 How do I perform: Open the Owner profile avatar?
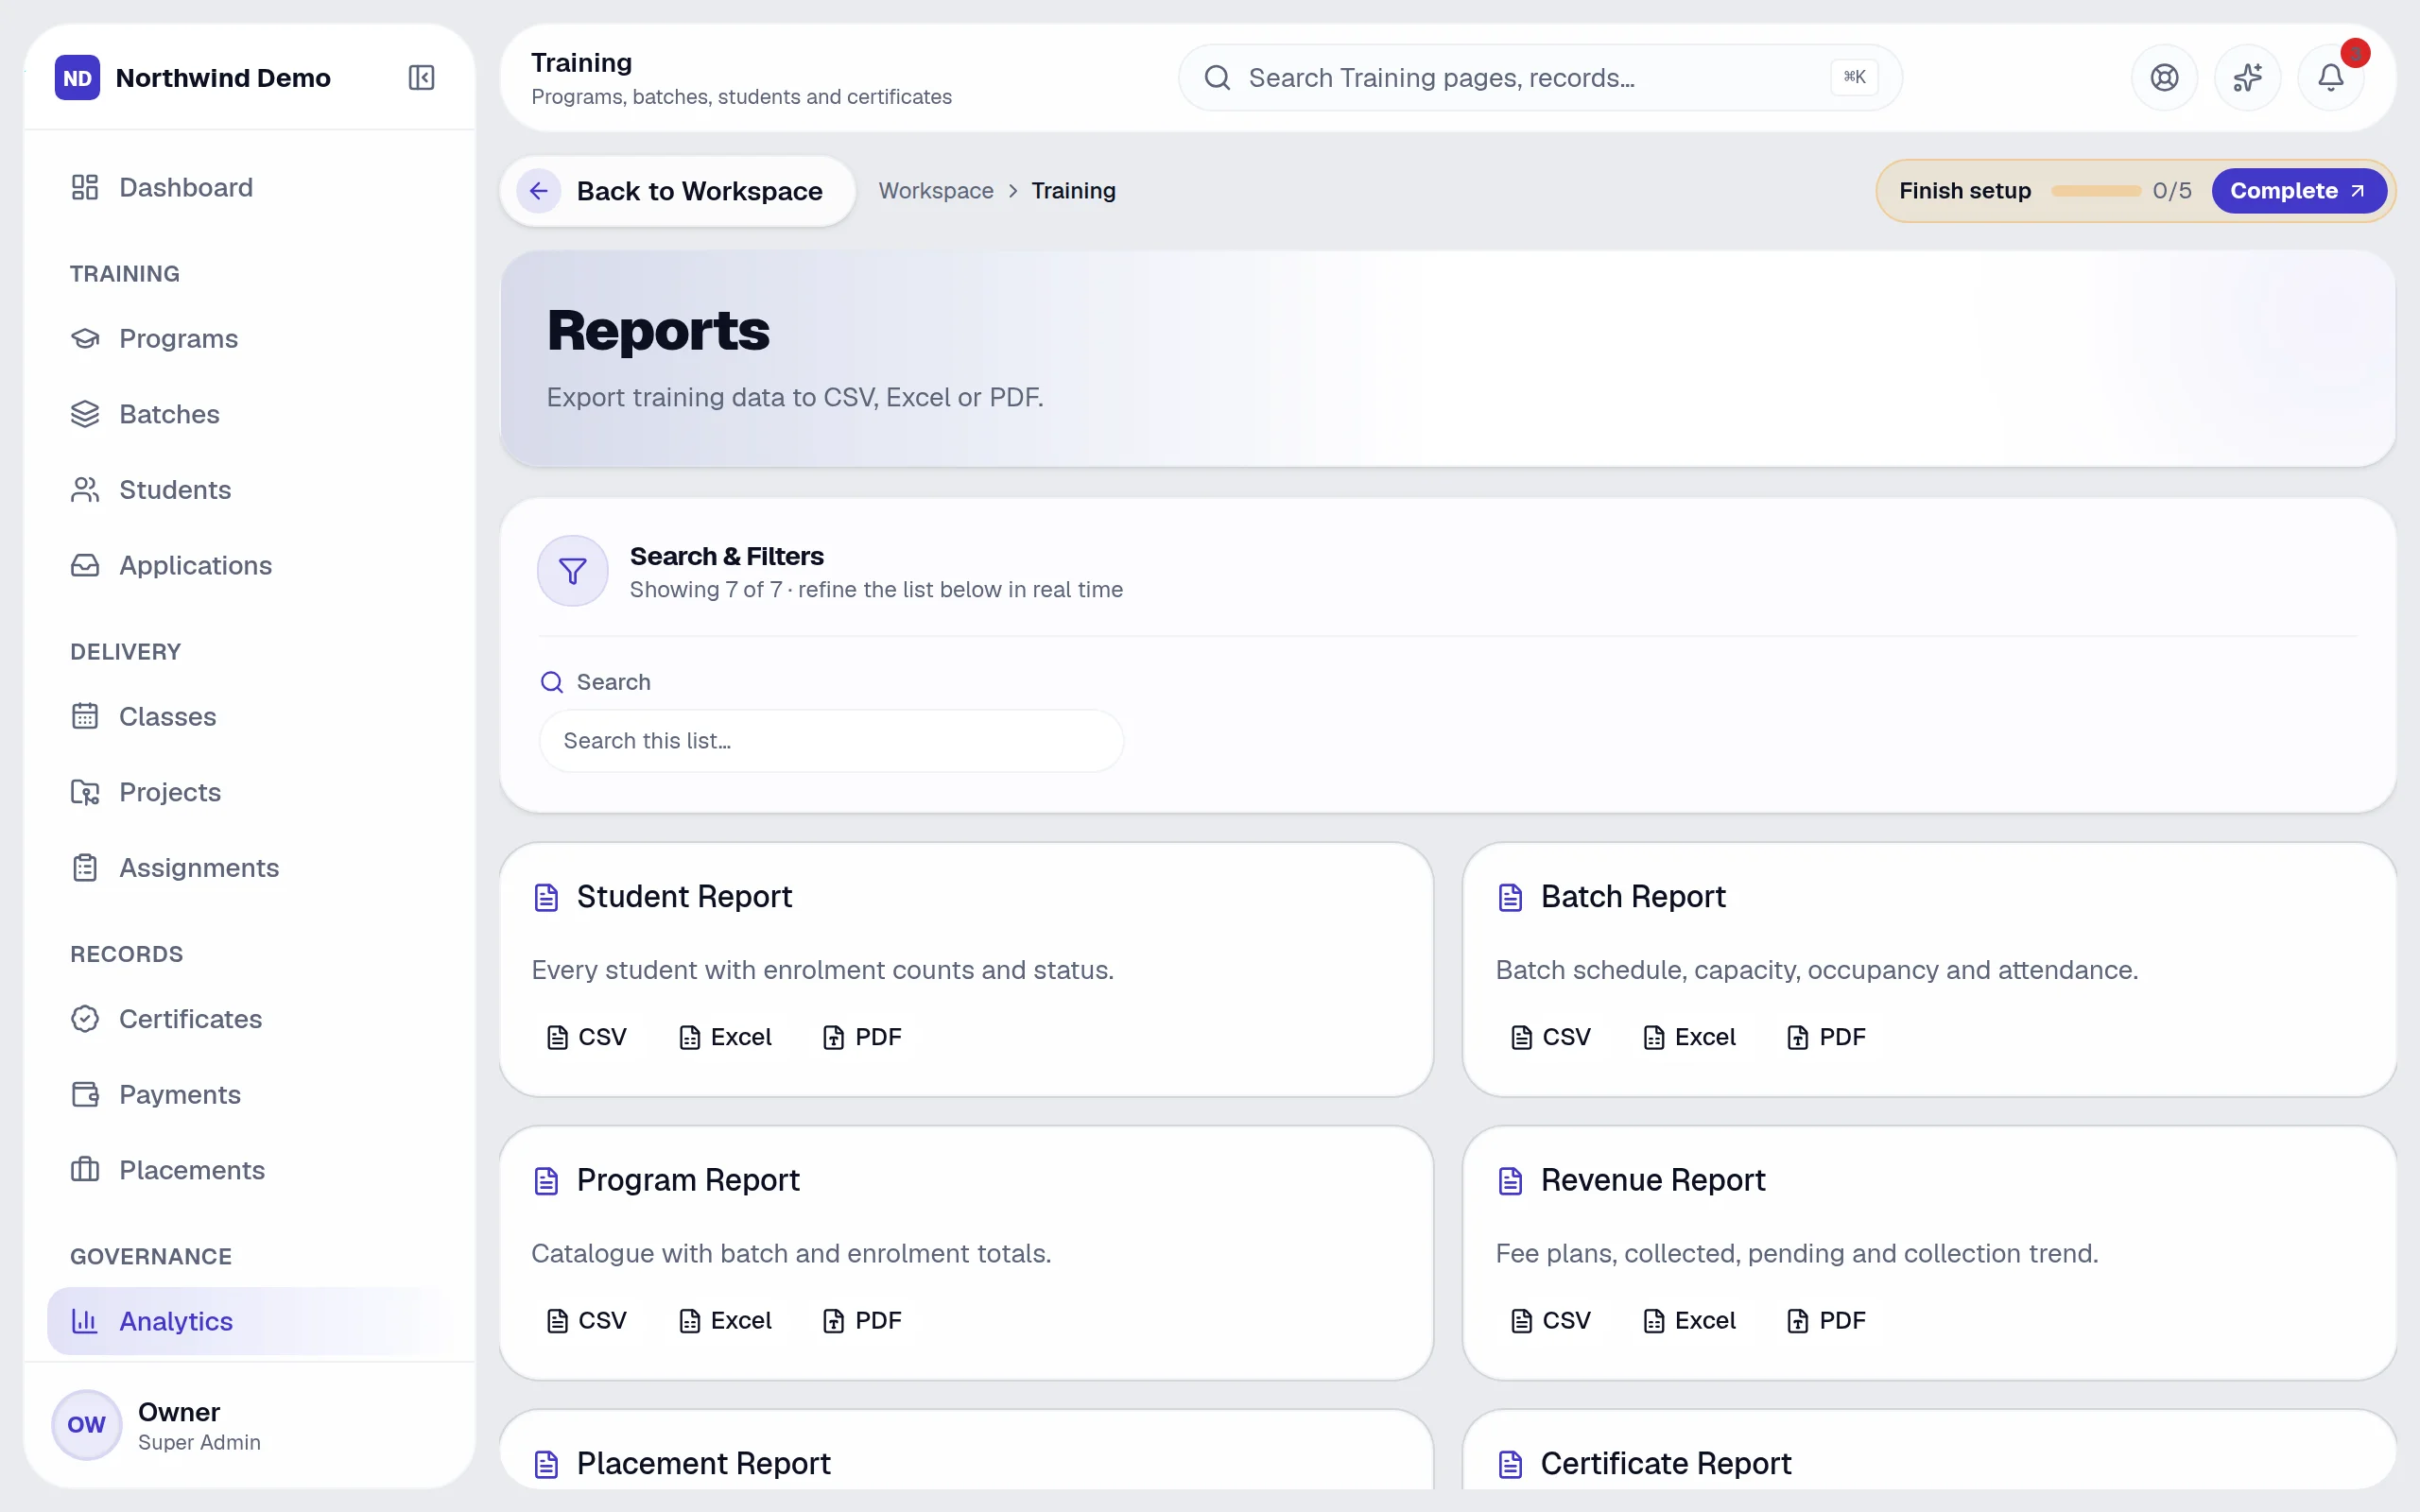[86, 1424]
